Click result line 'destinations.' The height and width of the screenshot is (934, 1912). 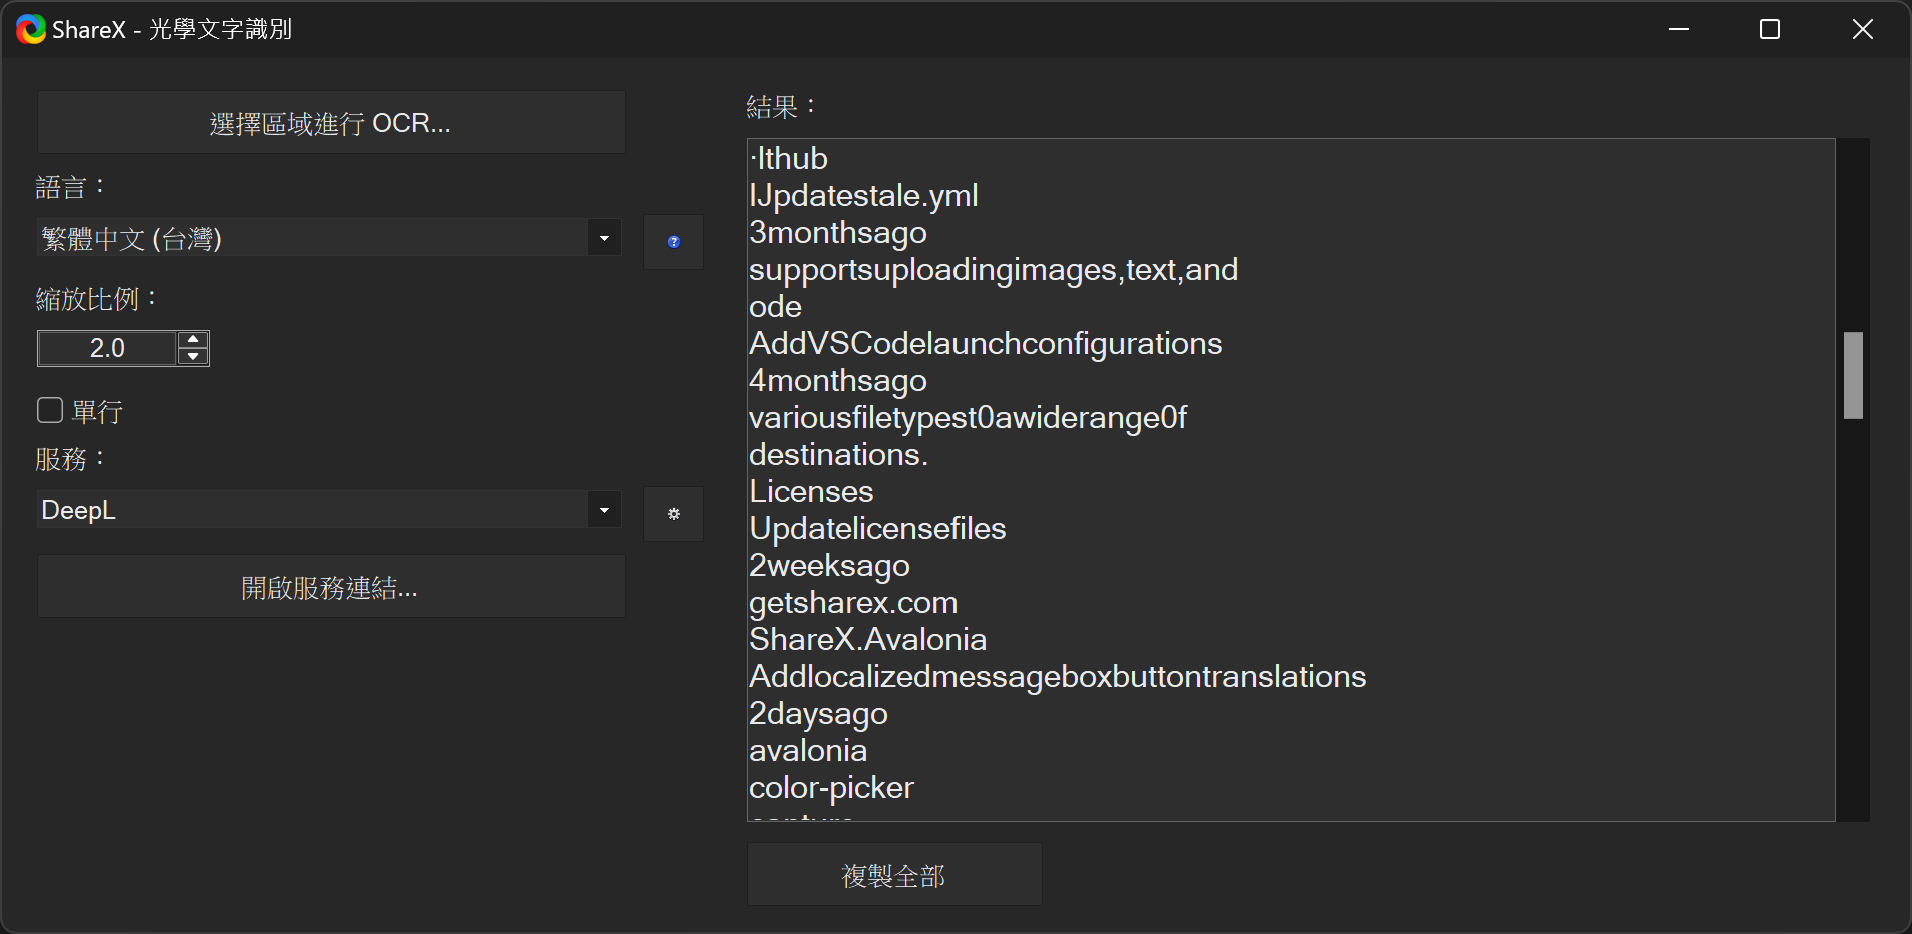pyautogui.click(x=839, y=454)
